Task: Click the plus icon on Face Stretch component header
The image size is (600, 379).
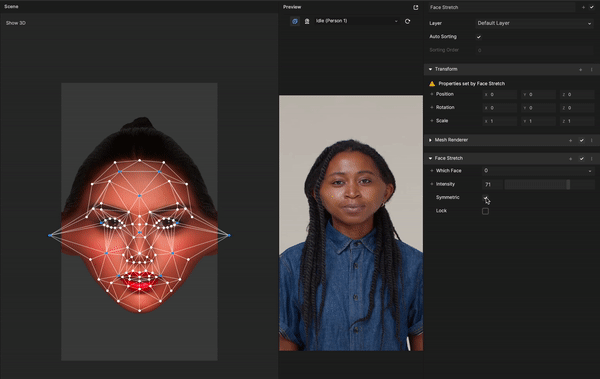Action: [571, 159]
